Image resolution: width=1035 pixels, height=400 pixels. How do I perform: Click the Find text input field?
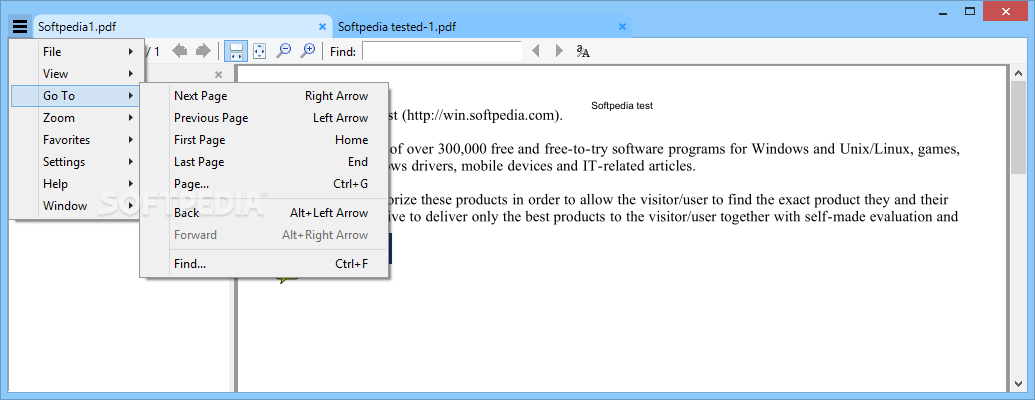coord(442,51)
